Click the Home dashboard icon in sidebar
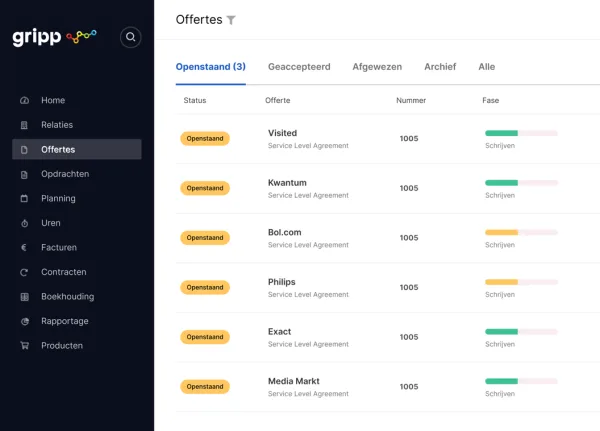600x431 pixels. click(24, 101)
